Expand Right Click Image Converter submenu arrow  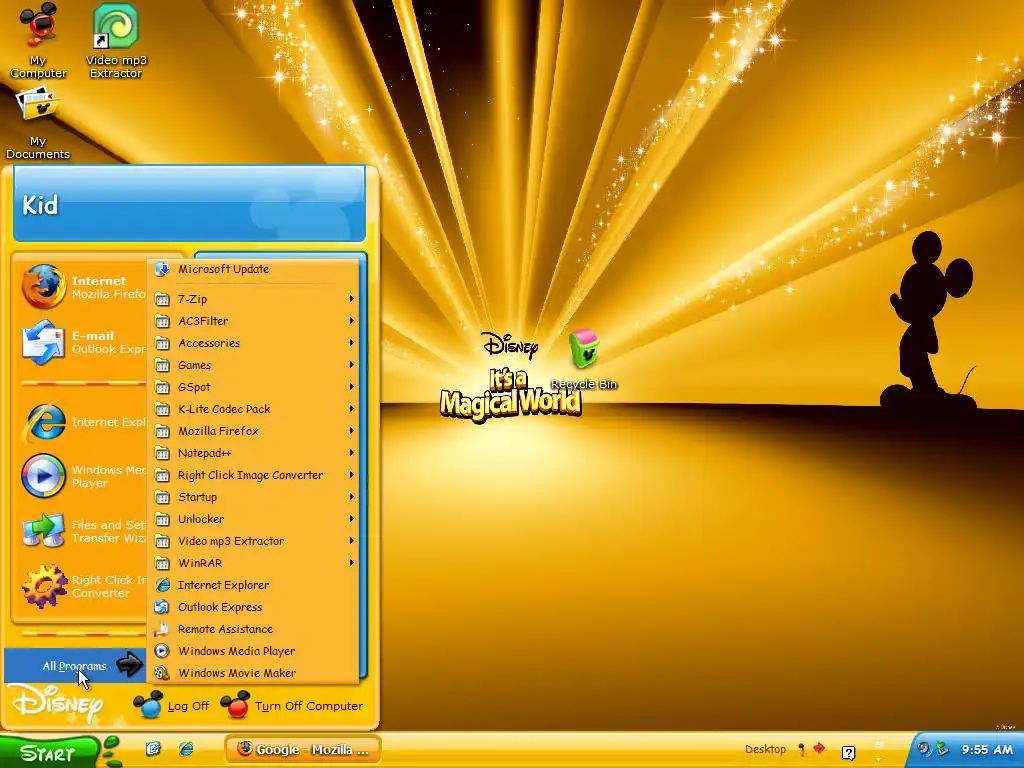351,475
